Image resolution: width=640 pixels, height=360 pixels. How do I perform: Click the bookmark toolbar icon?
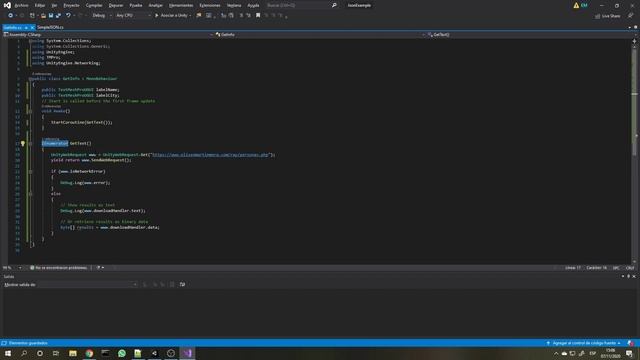[x=258, y=16]
